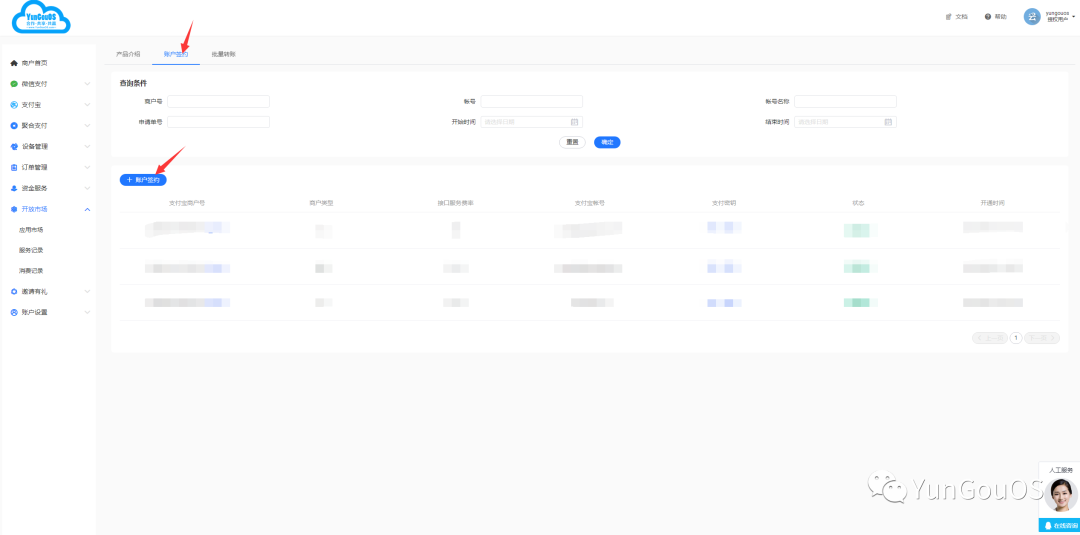Click the 支付密钥 column header
The image size is (1080, 535).
point(724,203)
